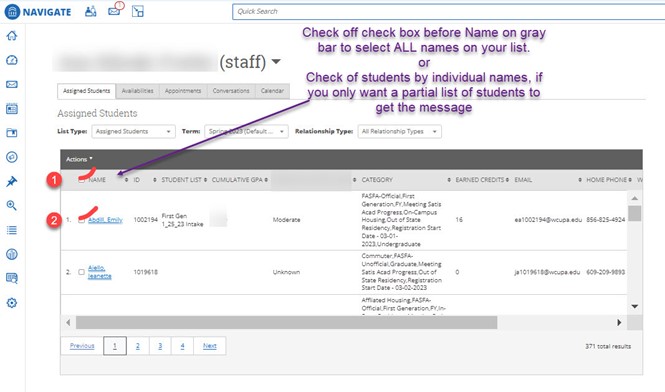665x392 pixels.
Task: Open the dashboard gauge icon in sidebar
Action: (12, 60)
